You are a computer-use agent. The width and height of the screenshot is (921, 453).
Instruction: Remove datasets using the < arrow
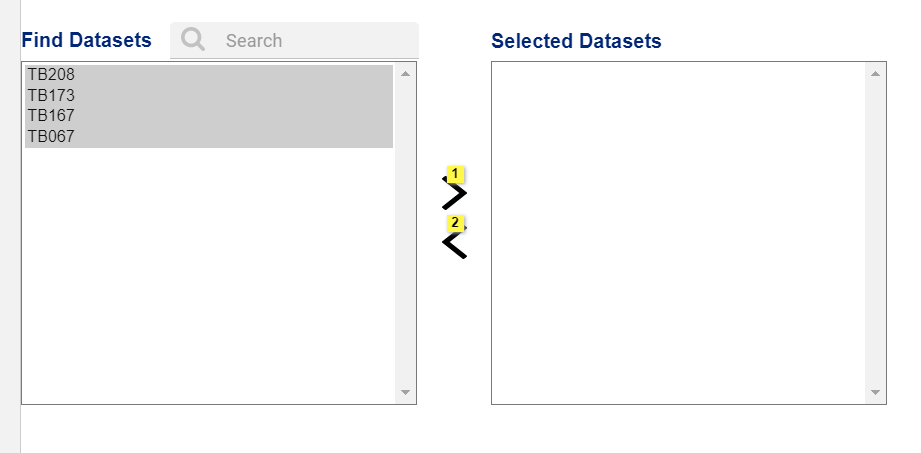455,243
